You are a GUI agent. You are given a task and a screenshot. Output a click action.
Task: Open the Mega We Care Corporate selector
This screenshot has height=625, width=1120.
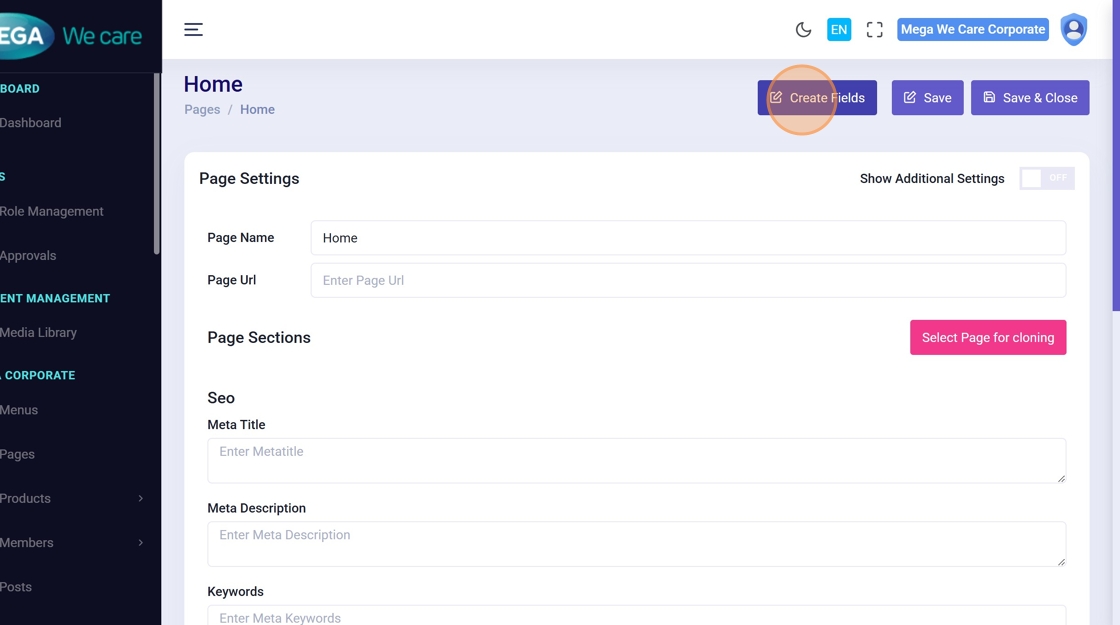[972, 30]
